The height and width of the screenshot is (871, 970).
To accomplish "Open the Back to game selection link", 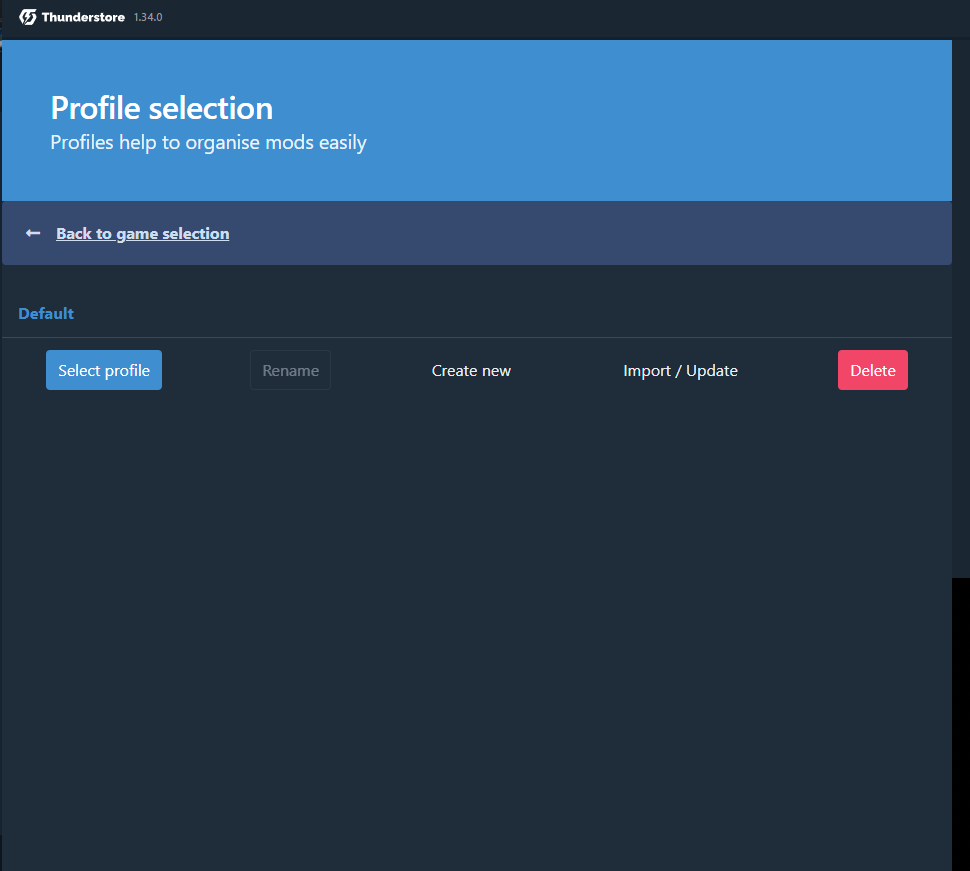I will 142,233.
